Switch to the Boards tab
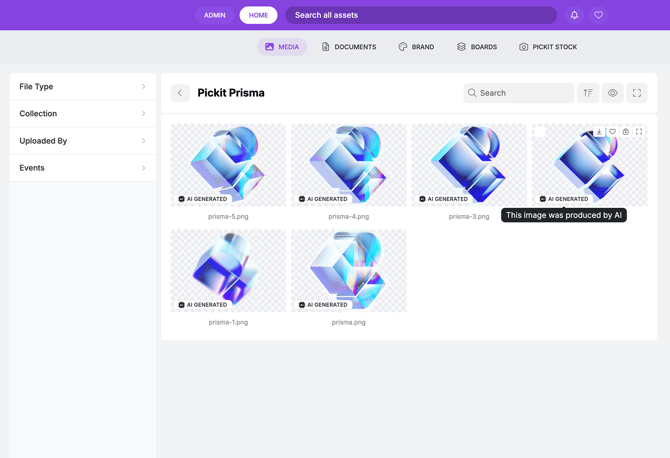Viewport: 670px width, 458px height. tap(477, 47)
